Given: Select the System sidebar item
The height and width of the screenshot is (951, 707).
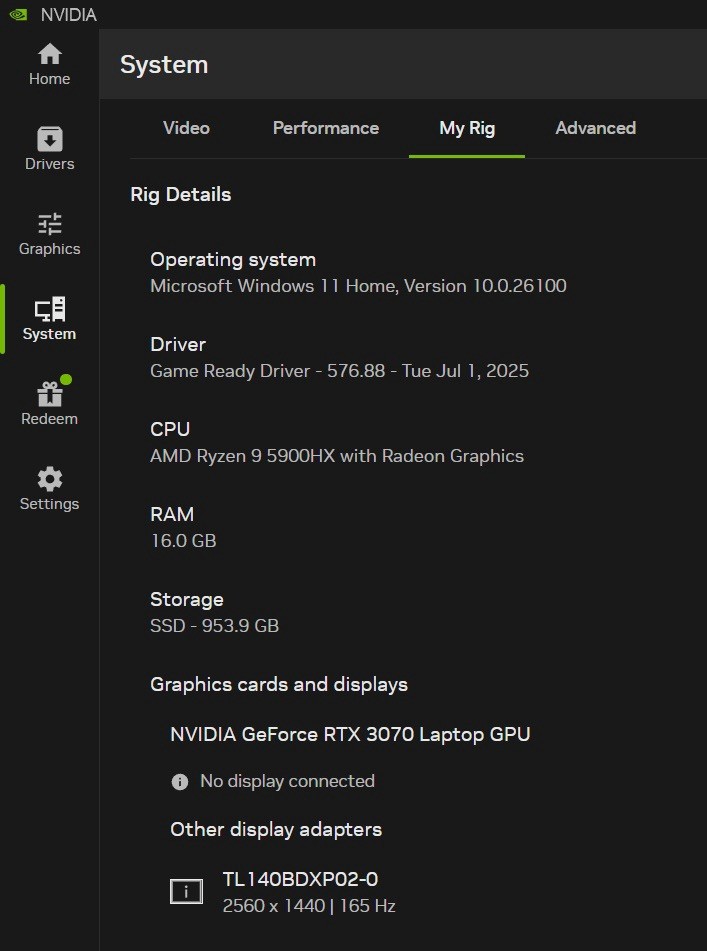Looking at the screenshot, I should click(50, 319).
